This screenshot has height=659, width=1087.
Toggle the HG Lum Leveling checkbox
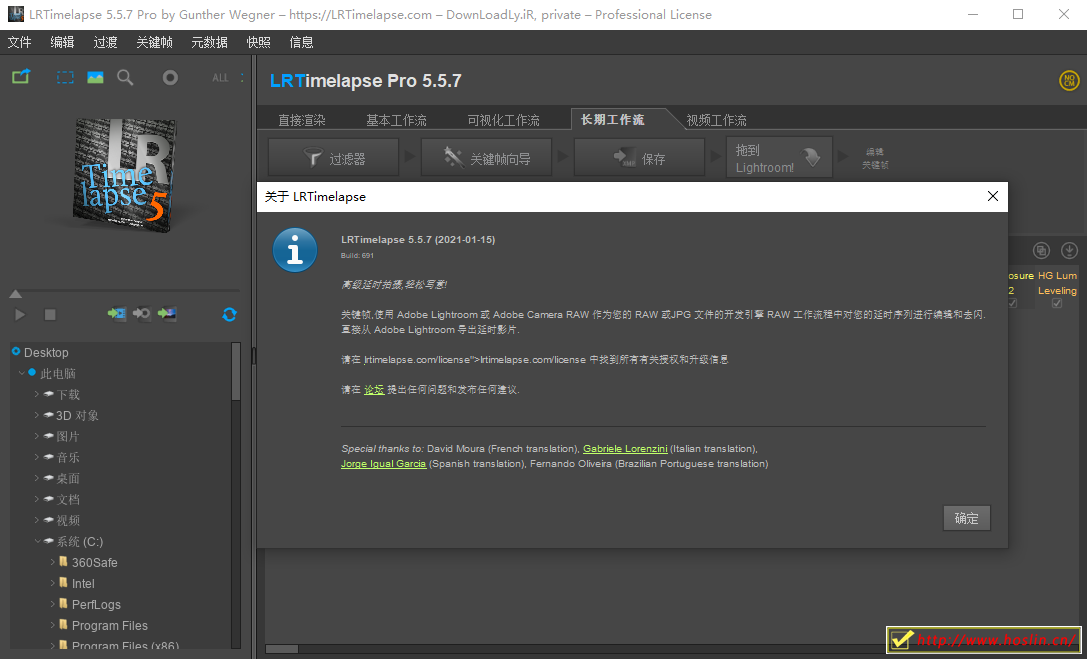[x=1056, y=303]
